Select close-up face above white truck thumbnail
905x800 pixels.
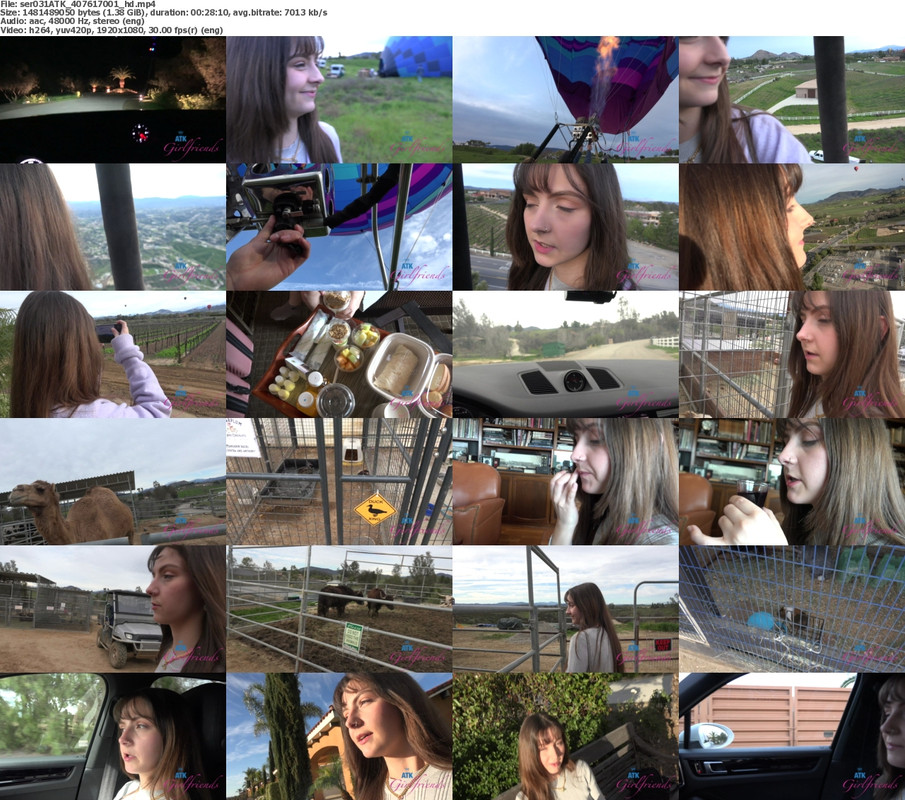[792, 99]
